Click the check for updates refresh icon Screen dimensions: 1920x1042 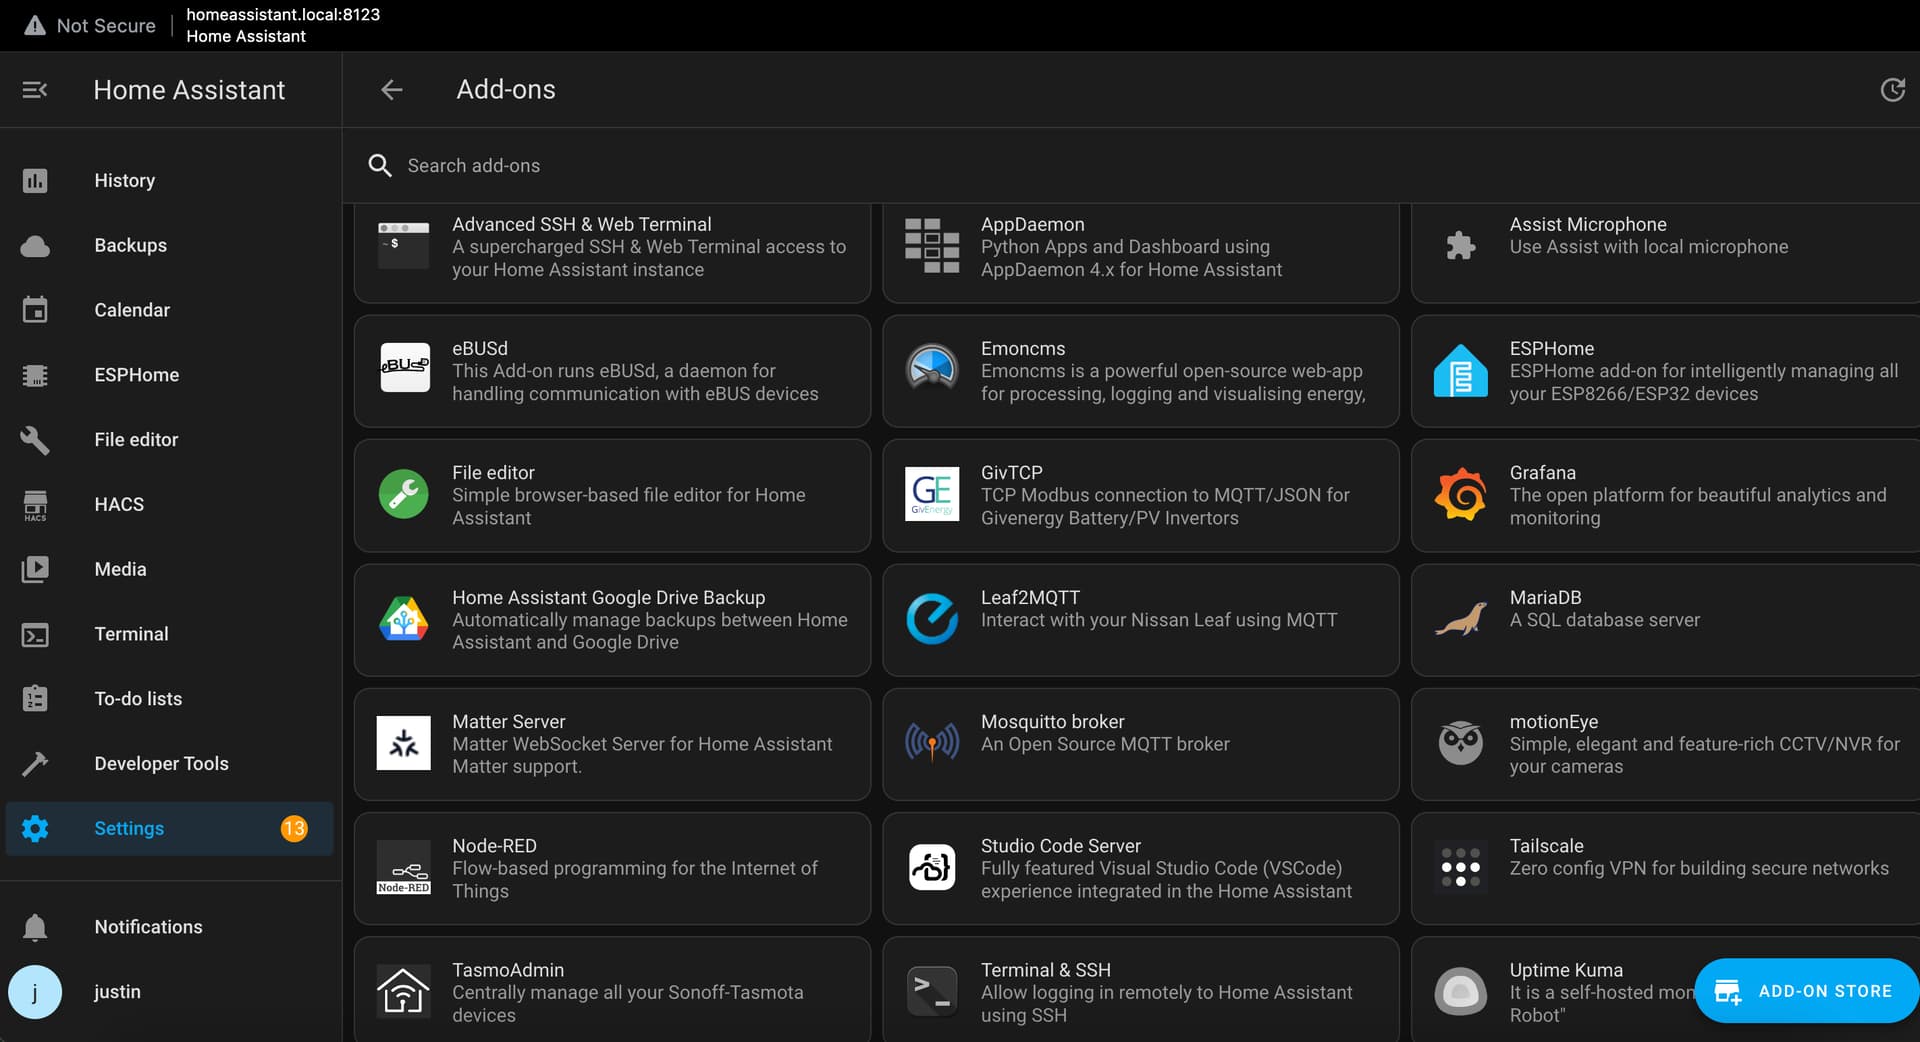(x=1892, y=90)
